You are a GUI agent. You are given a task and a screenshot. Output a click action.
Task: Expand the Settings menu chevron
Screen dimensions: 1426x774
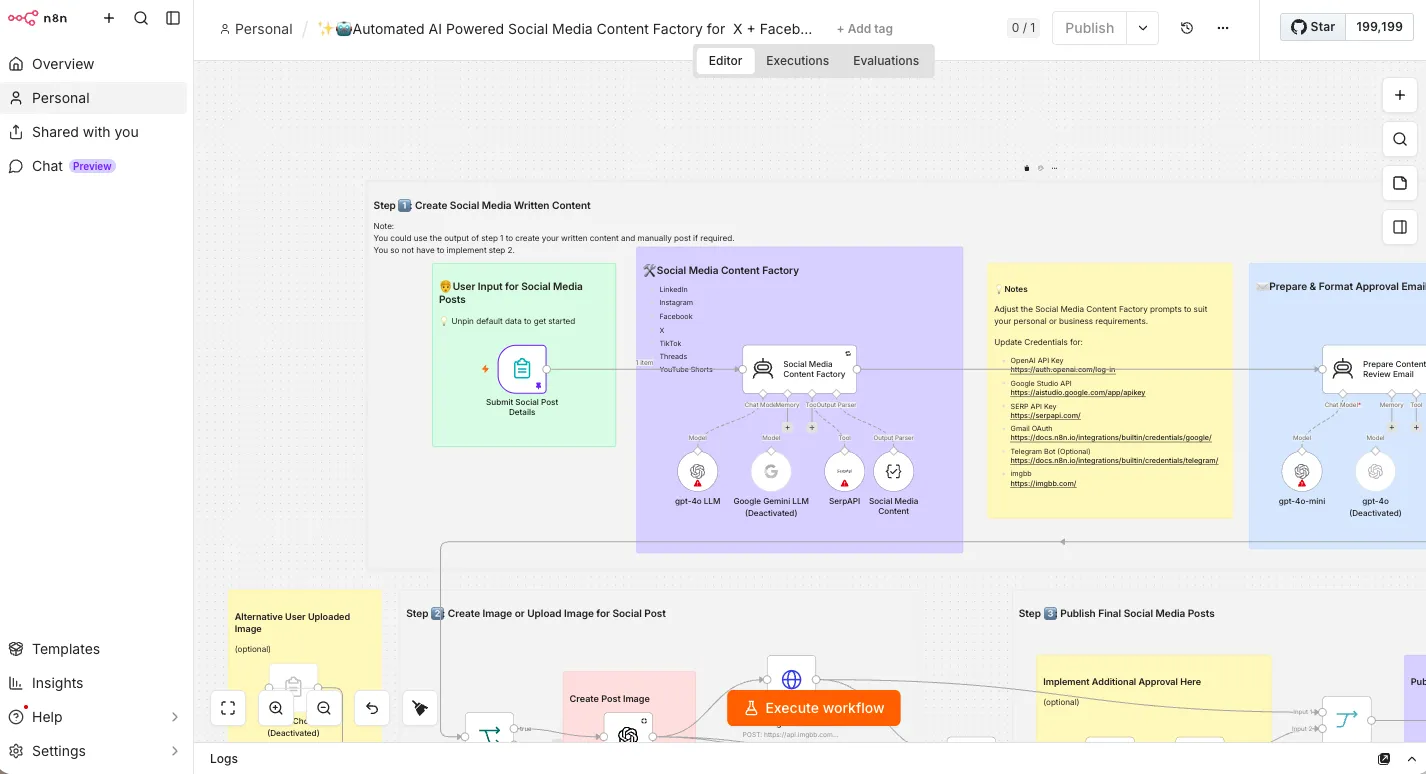point(175,751)
